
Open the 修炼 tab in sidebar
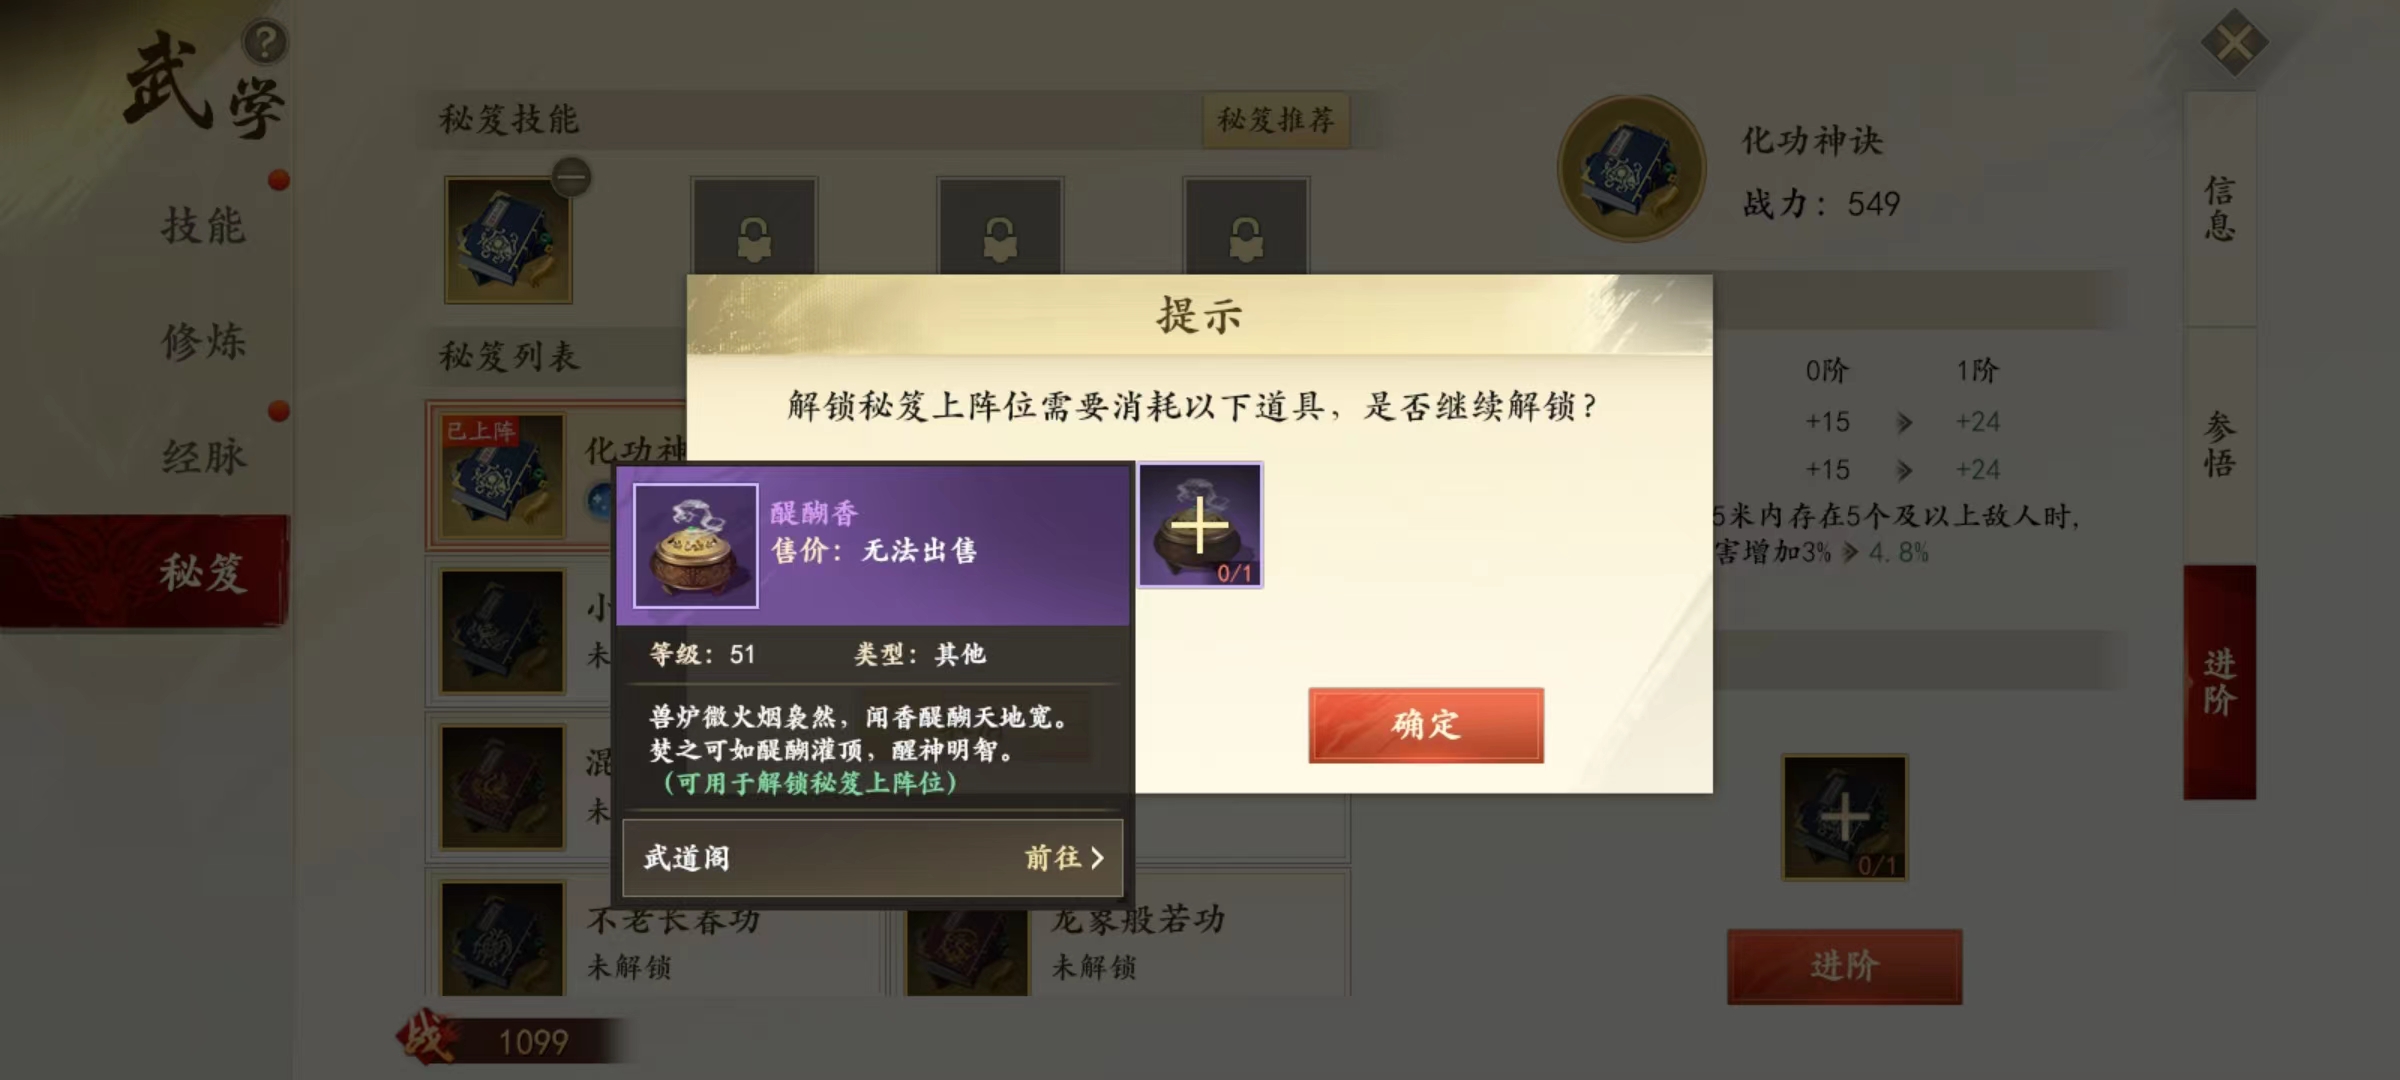204,341
